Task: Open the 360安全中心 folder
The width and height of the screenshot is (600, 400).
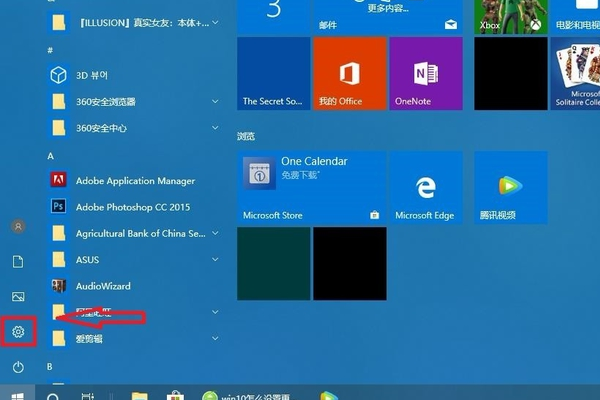Action: 134,128
